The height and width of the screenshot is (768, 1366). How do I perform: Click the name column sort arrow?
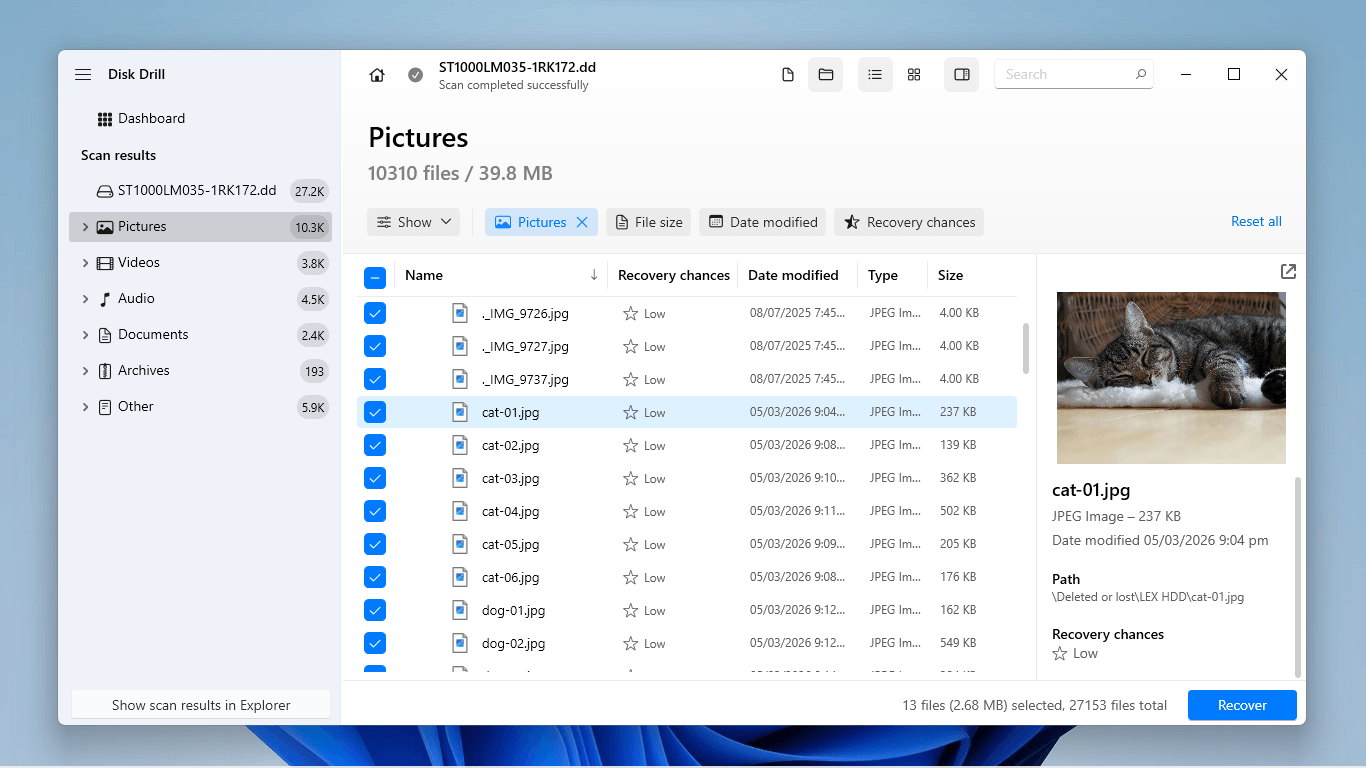[x=594, y=275]
